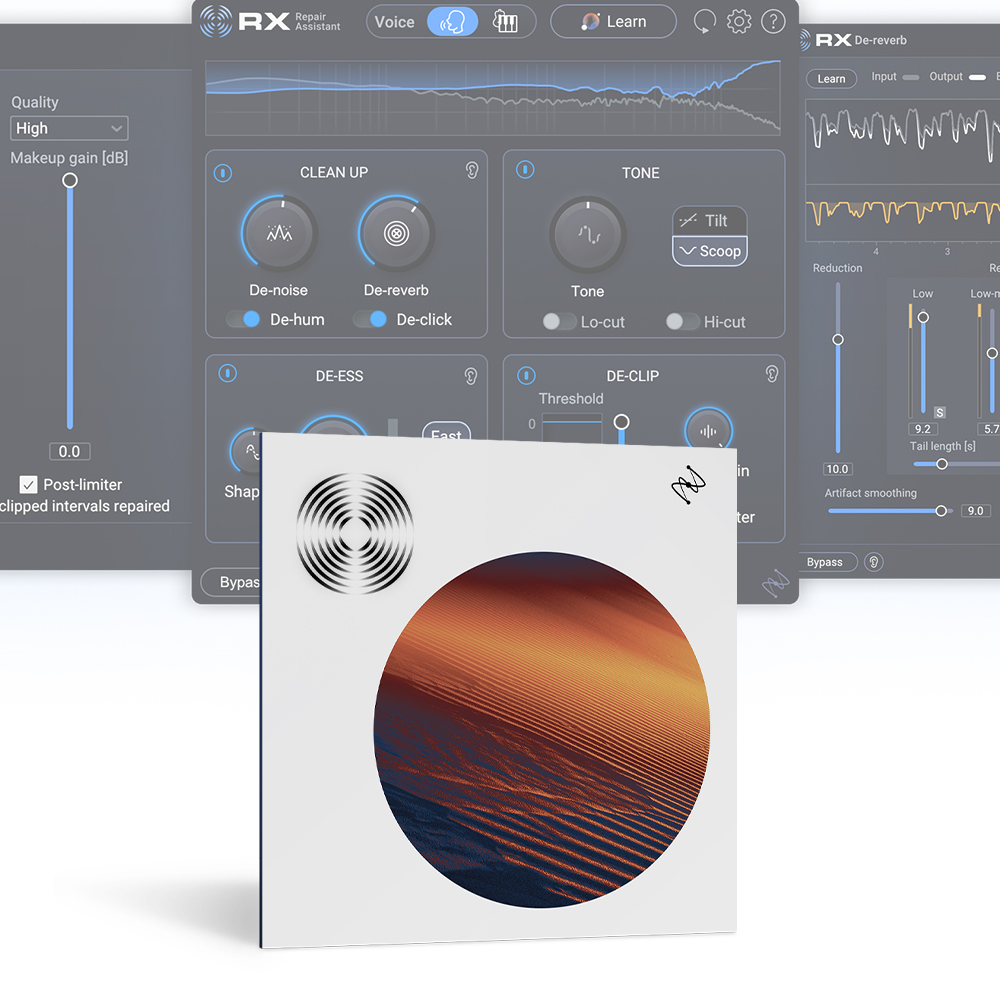Open the settings gear in Repair Assistant
The image size is (1000, 1000).
coord(739,22)
